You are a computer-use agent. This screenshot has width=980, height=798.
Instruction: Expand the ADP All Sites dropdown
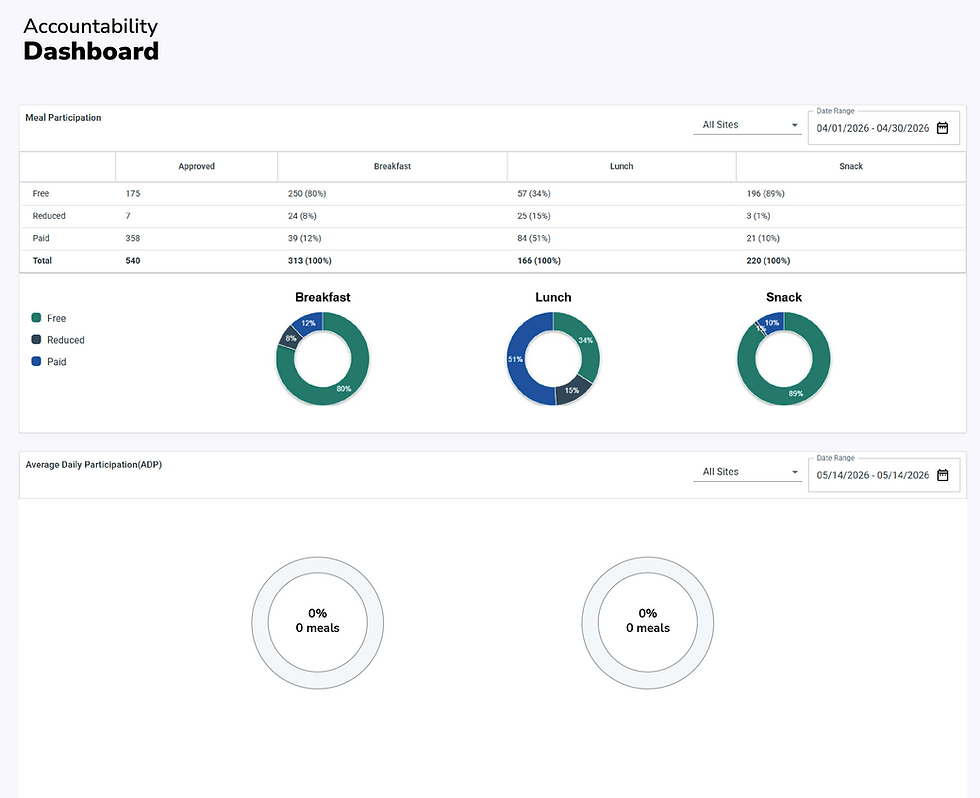[x=747, y=472]
